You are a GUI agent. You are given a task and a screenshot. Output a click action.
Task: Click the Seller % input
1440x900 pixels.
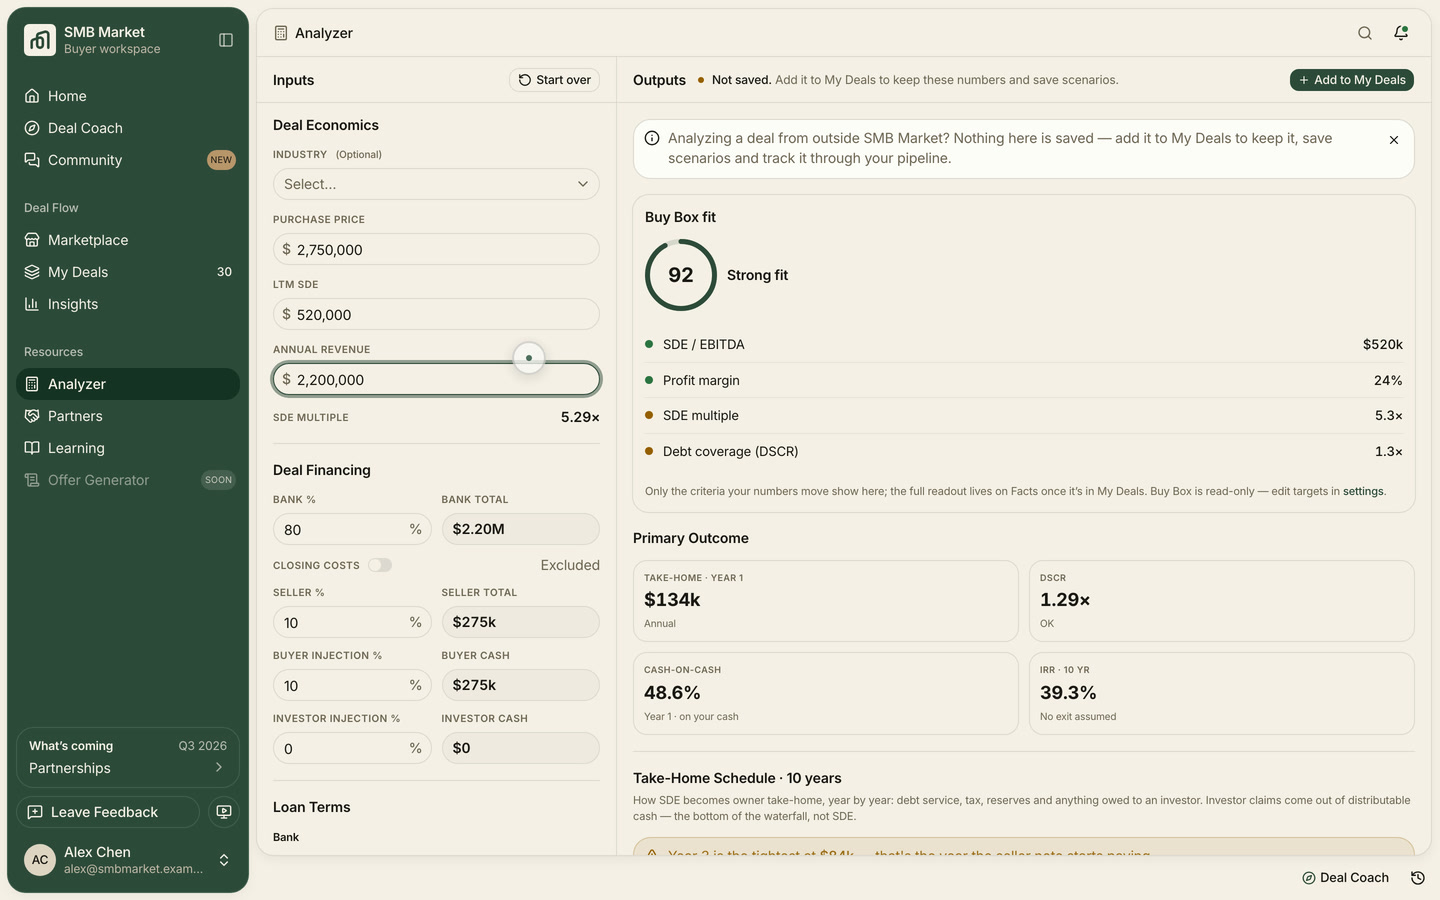point(352,622)
